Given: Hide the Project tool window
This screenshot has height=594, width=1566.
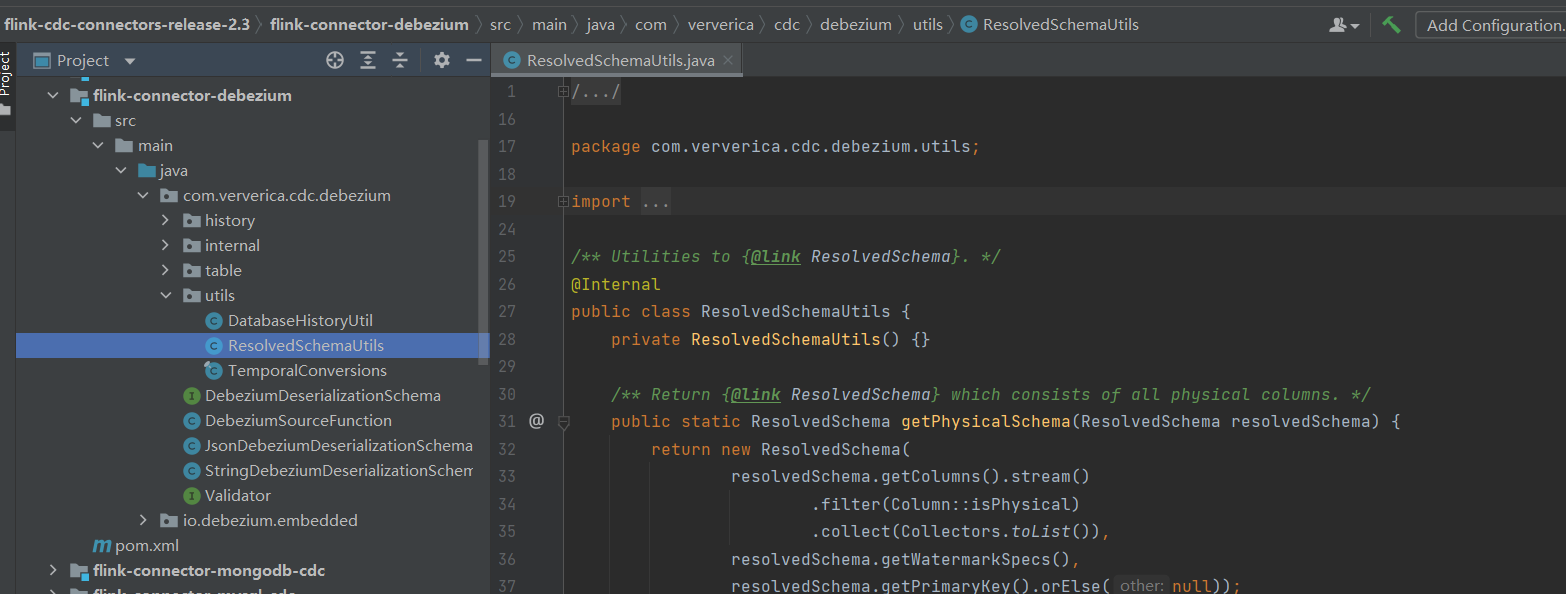Looking at the screenshot, I should 473,60.
